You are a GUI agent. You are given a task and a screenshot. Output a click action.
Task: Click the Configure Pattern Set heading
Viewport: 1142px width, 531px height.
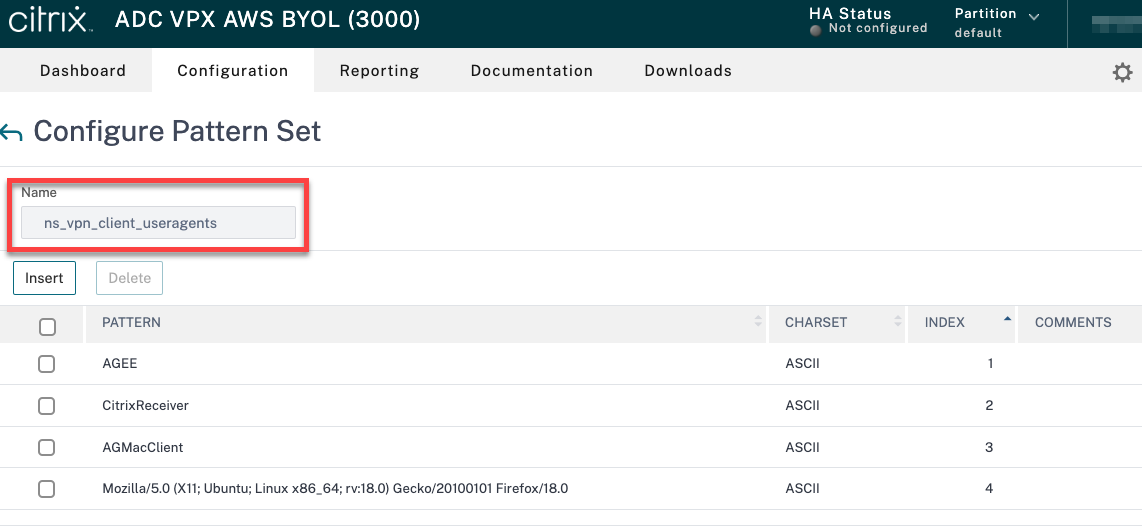coord(177,132)
